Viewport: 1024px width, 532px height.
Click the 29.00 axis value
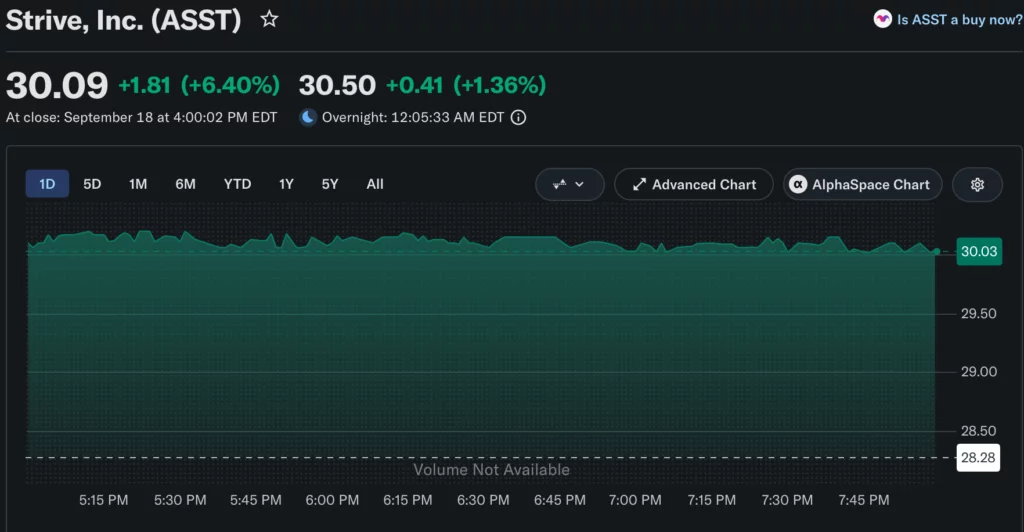[978, 371]
